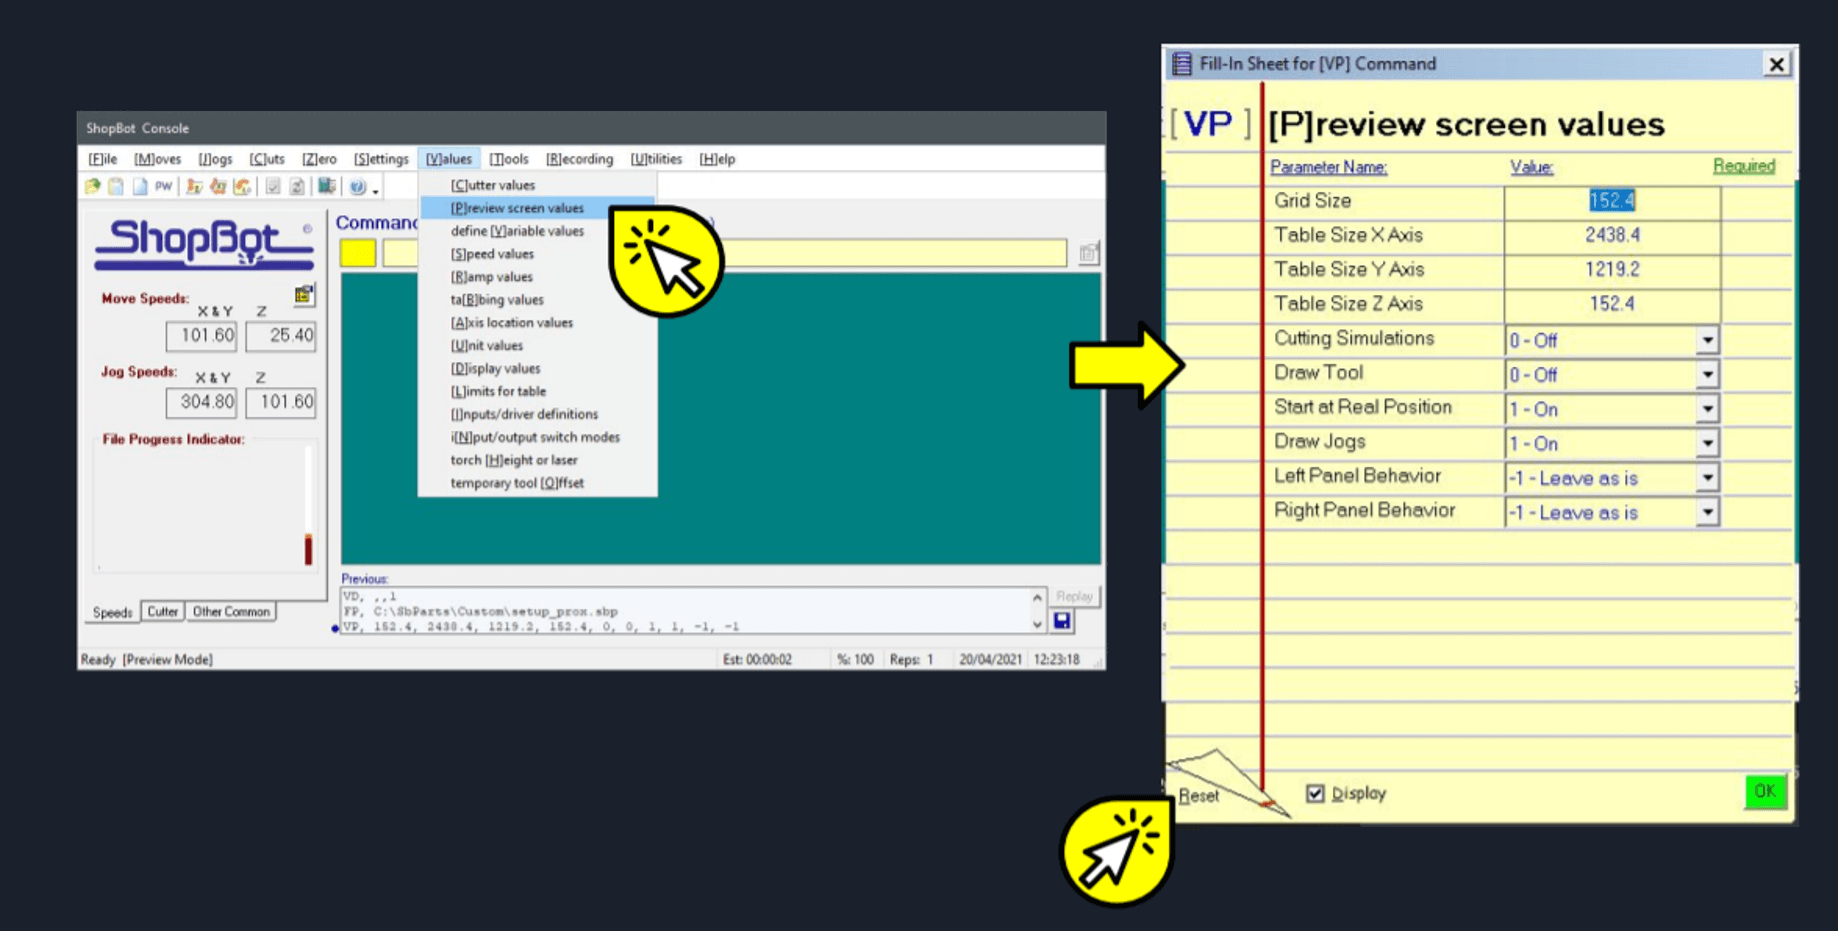Click the scroll-up arrow in Previous list
The height and width of the screenshot is (931, 1838).
pos(1037,598)
